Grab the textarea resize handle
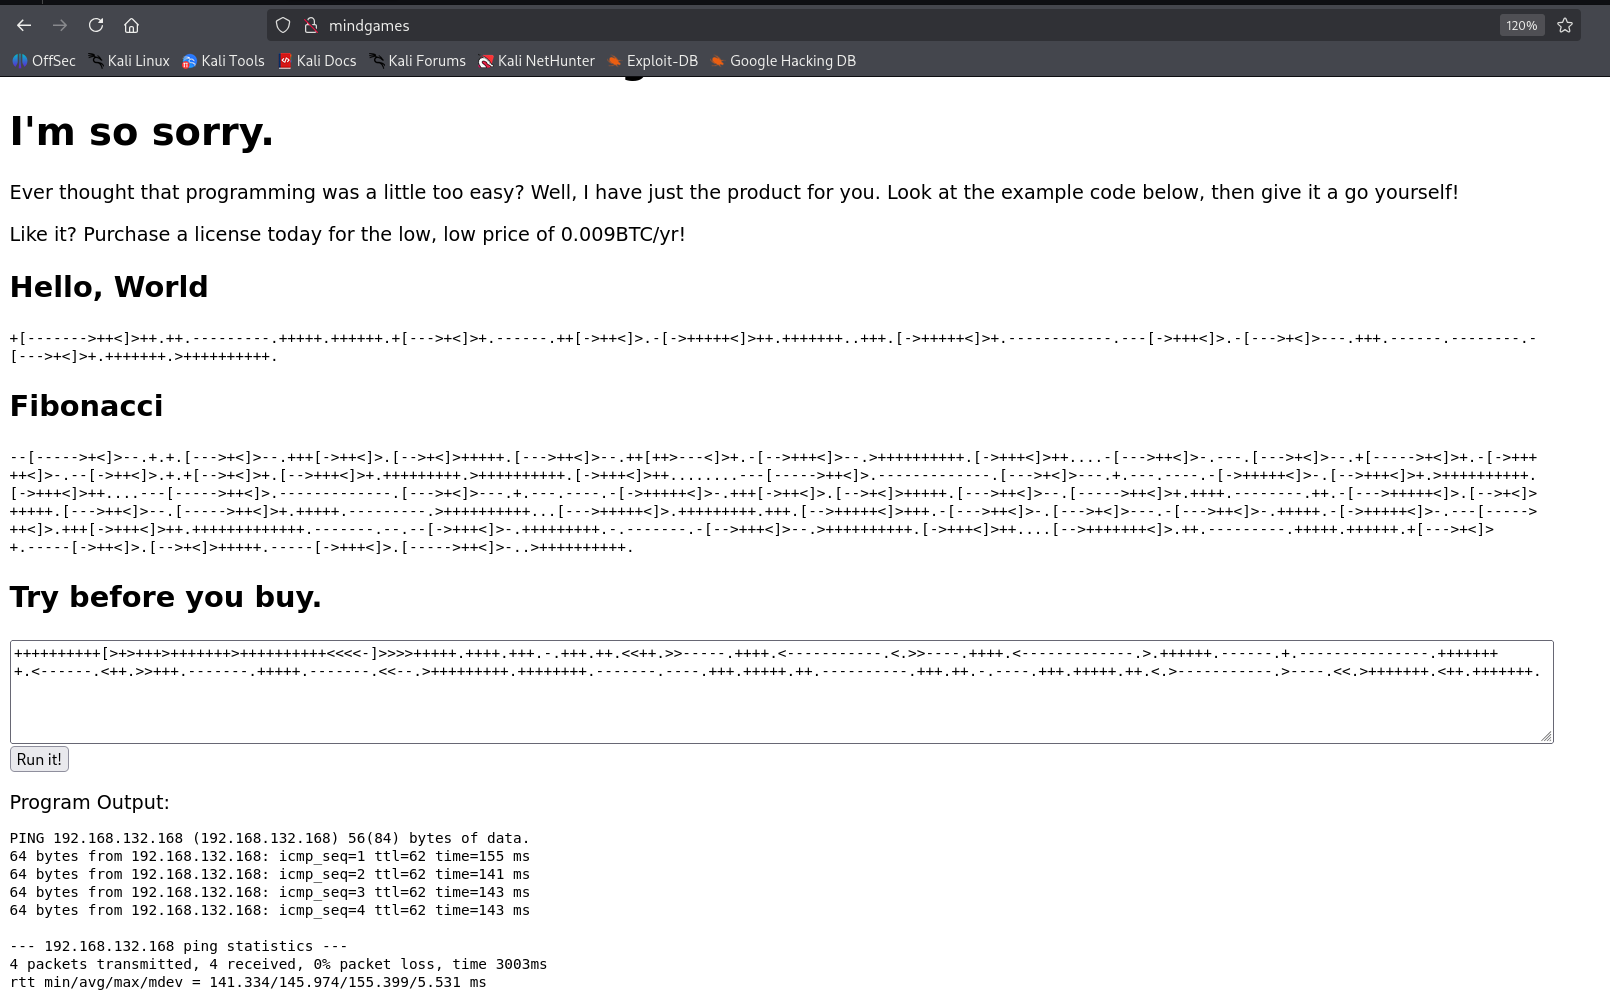 click(x=1546, y=736)
